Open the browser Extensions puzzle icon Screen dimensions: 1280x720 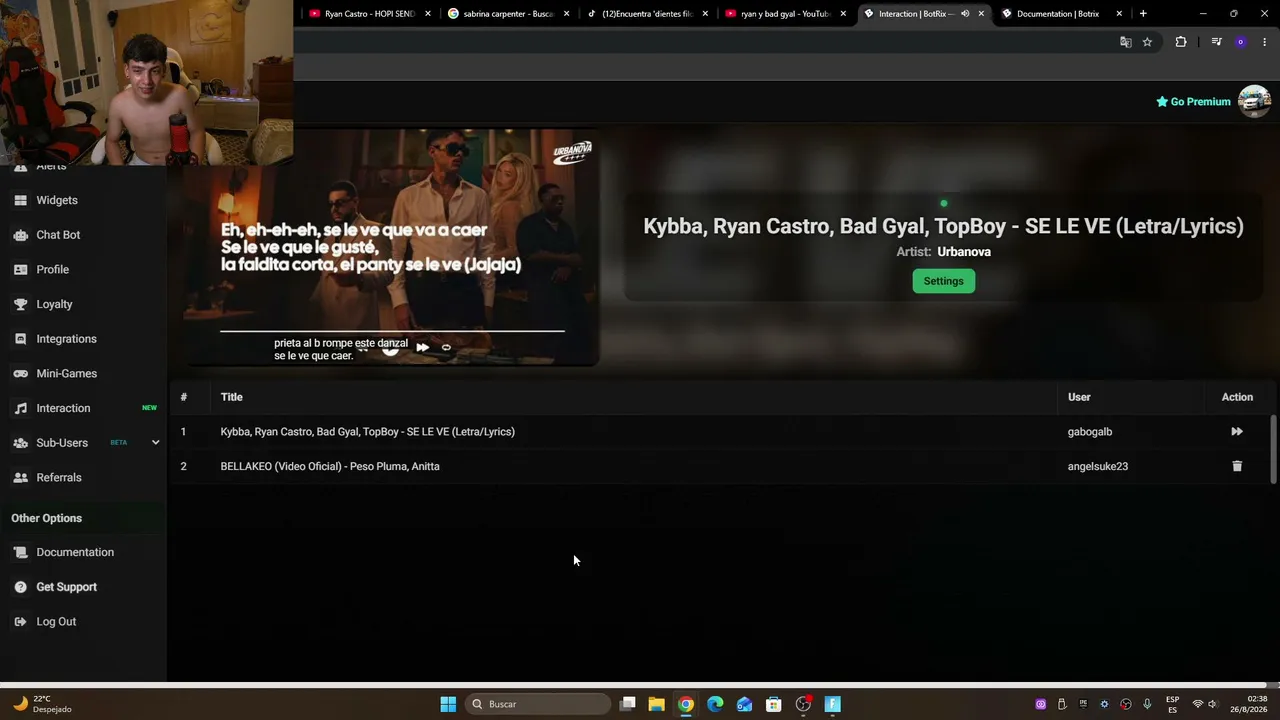coord(1181,42)
